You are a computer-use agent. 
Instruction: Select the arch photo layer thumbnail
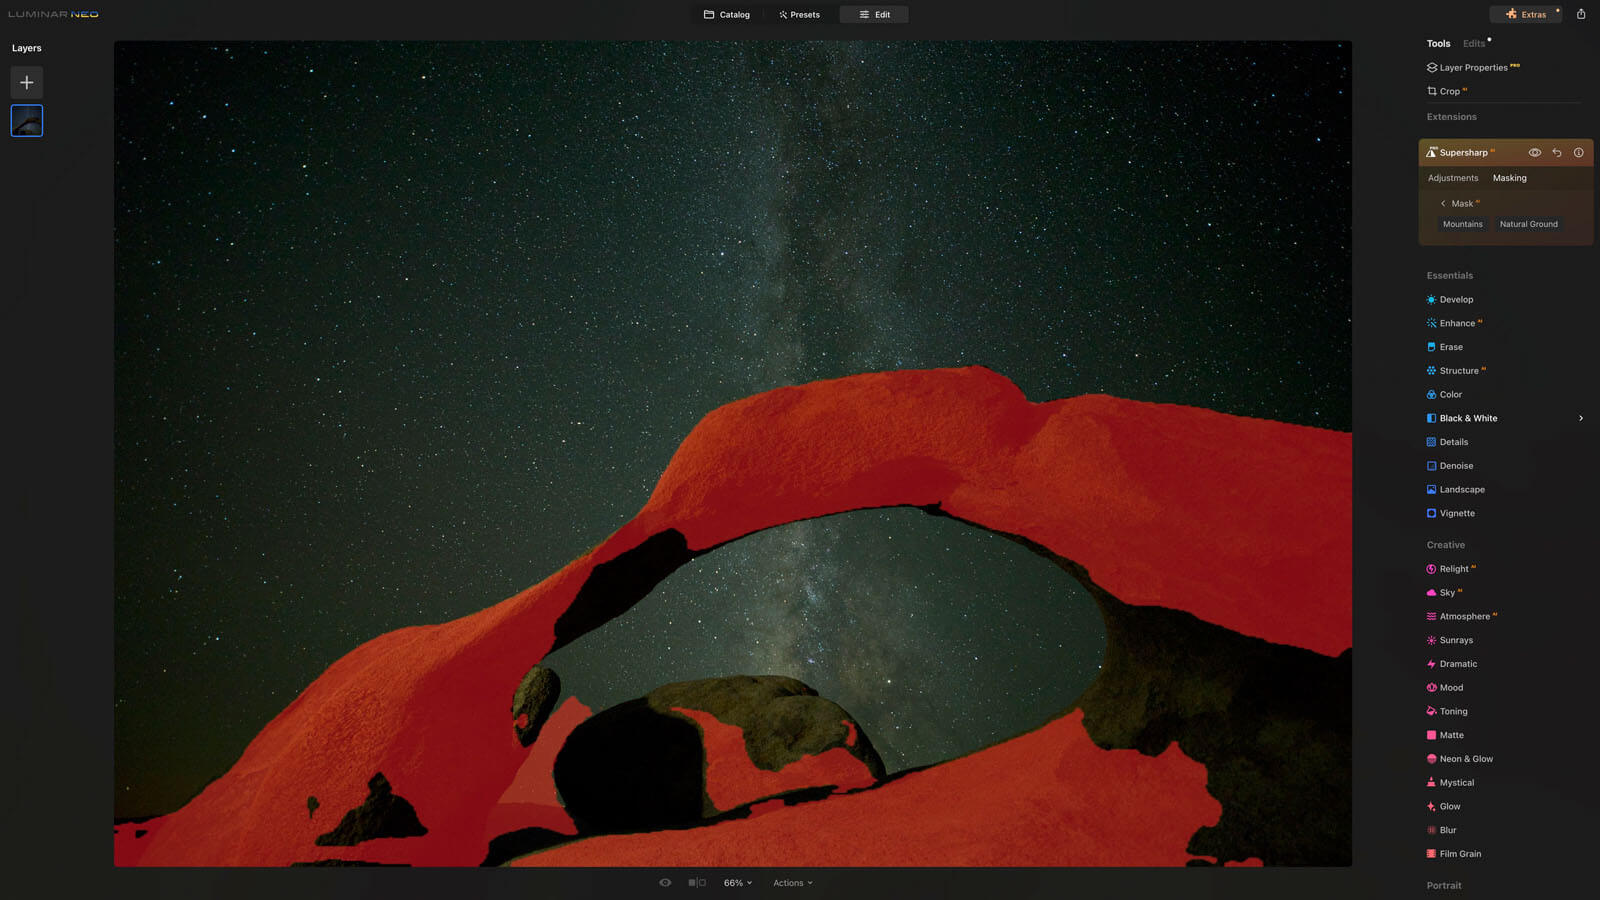tap(27, 121)
